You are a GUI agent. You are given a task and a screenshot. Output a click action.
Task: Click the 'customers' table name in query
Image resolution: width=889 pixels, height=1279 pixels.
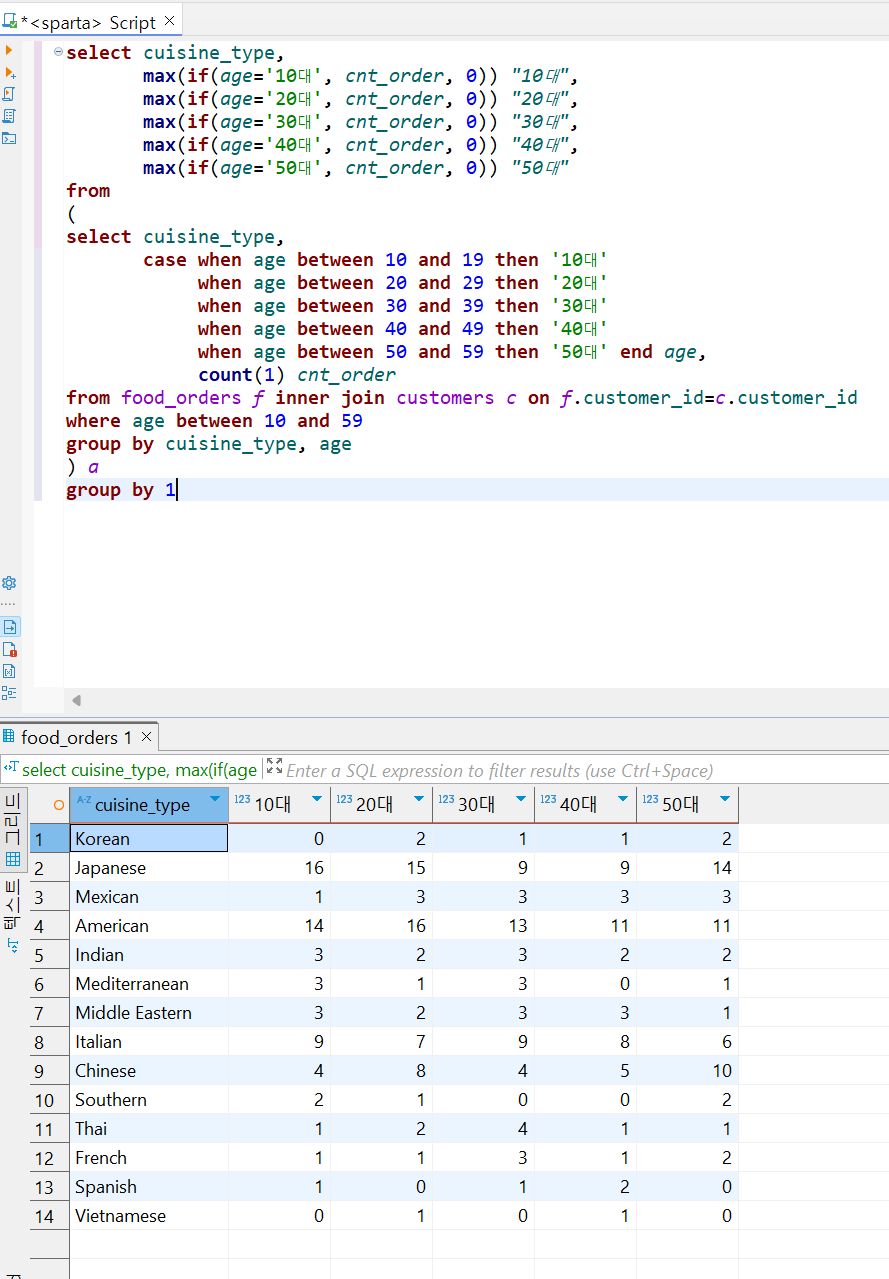[445, 398]
